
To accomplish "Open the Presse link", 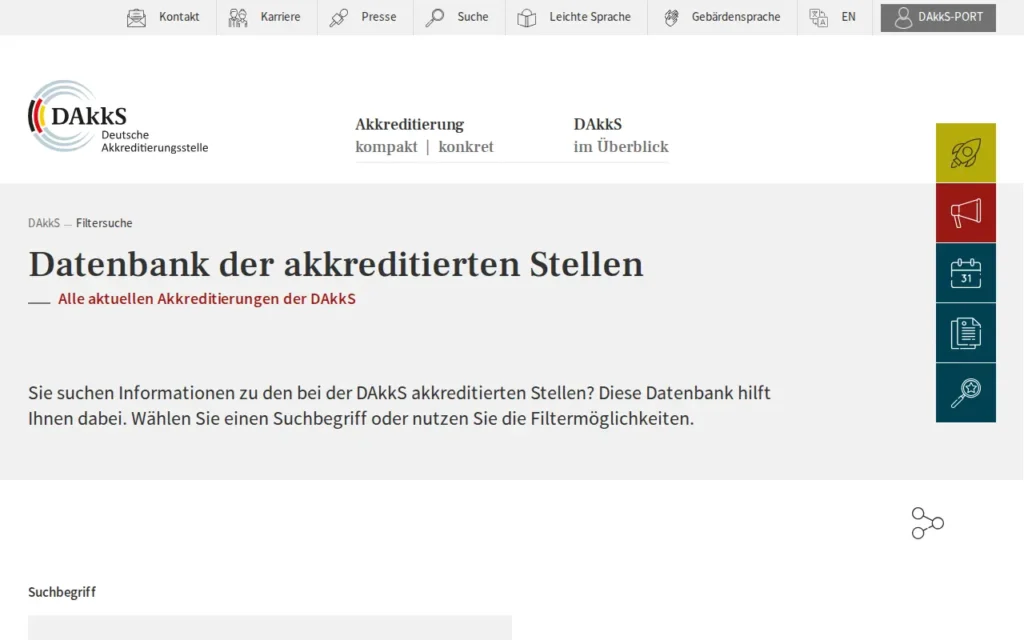I will click(379, 17).
